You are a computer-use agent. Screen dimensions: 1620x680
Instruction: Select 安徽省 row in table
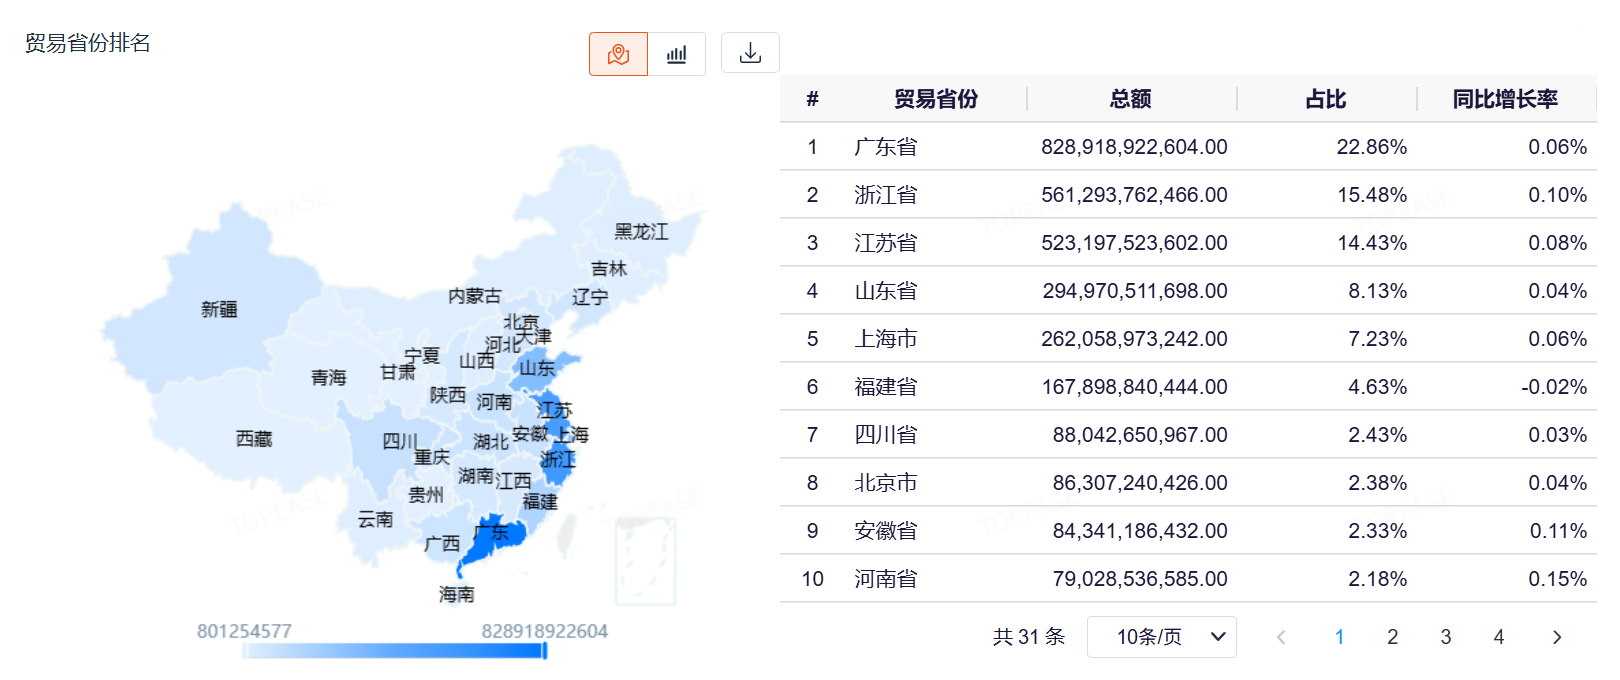pos(1188,531)
